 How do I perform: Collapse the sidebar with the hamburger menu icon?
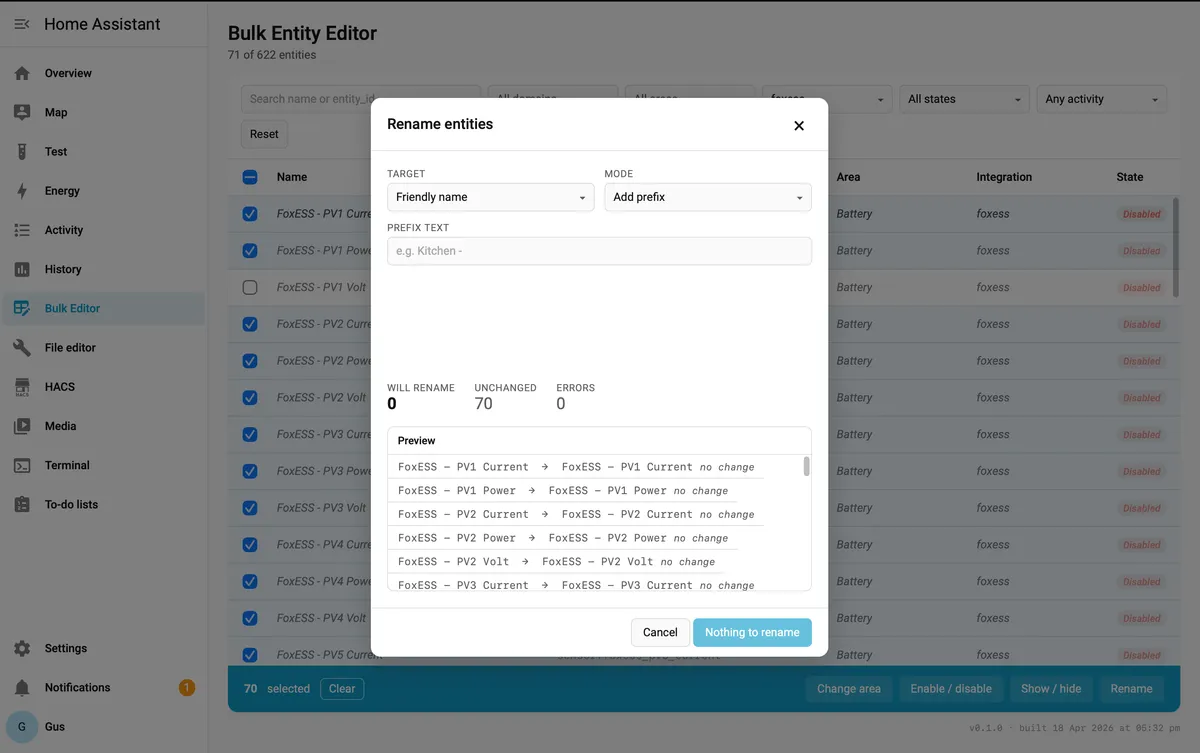click(22, 24)
